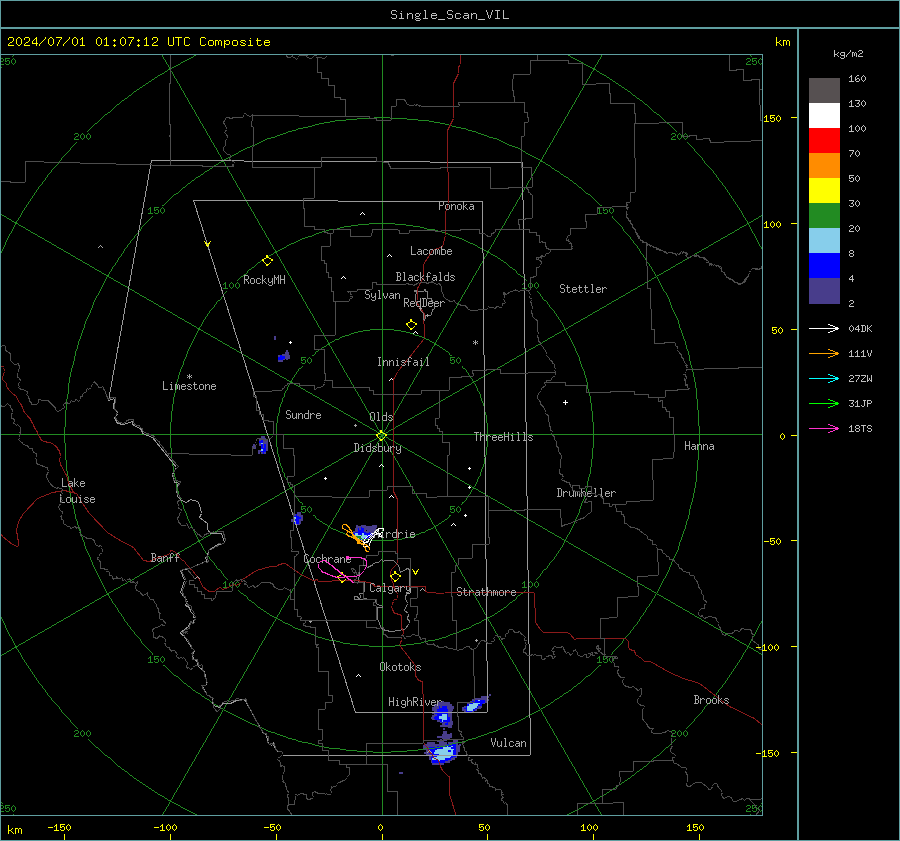
Task: Click the red 100 color swatch
Action: pos(824,141)
